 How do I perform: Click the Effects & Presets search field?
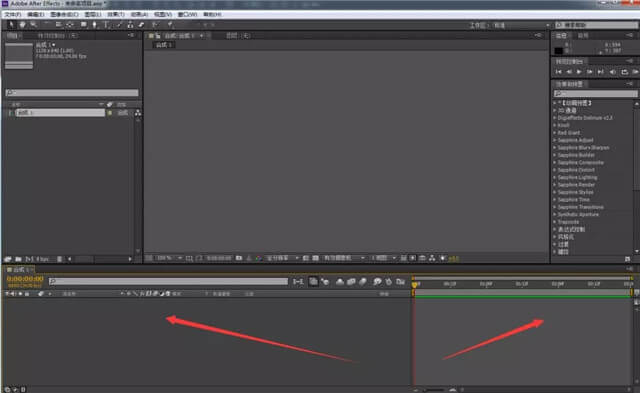pyautogui.click(x=595, y=93)
